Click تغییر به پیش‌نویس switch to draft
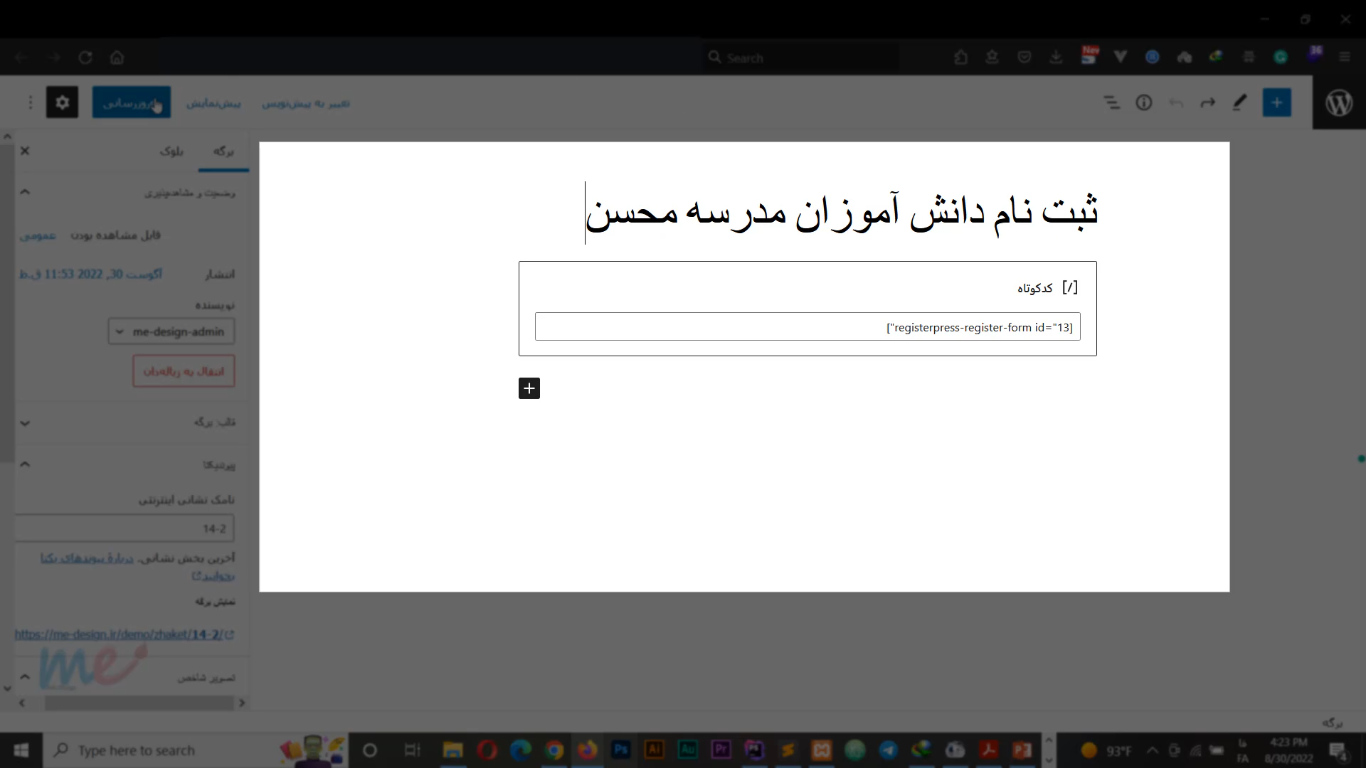Viewport: 1366px width, 768px height. pyautogui.click(x=306, y=103)
